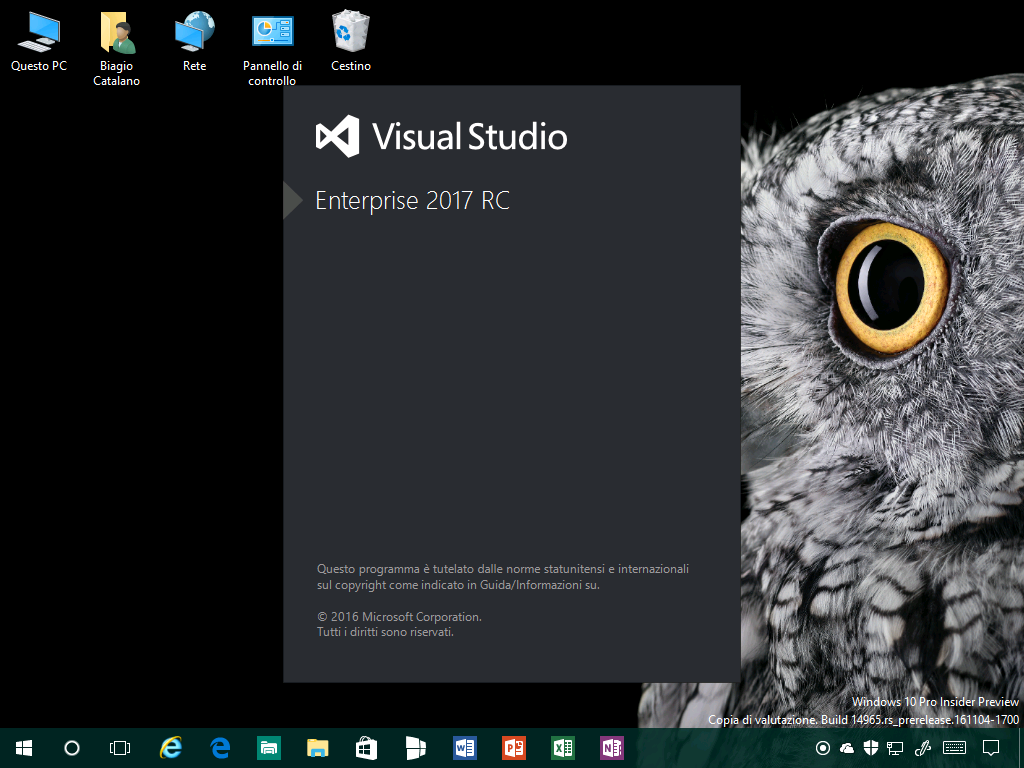Open the Questo PC desktop icon
The image size is (1024, 768).
(x=39, y=41)
